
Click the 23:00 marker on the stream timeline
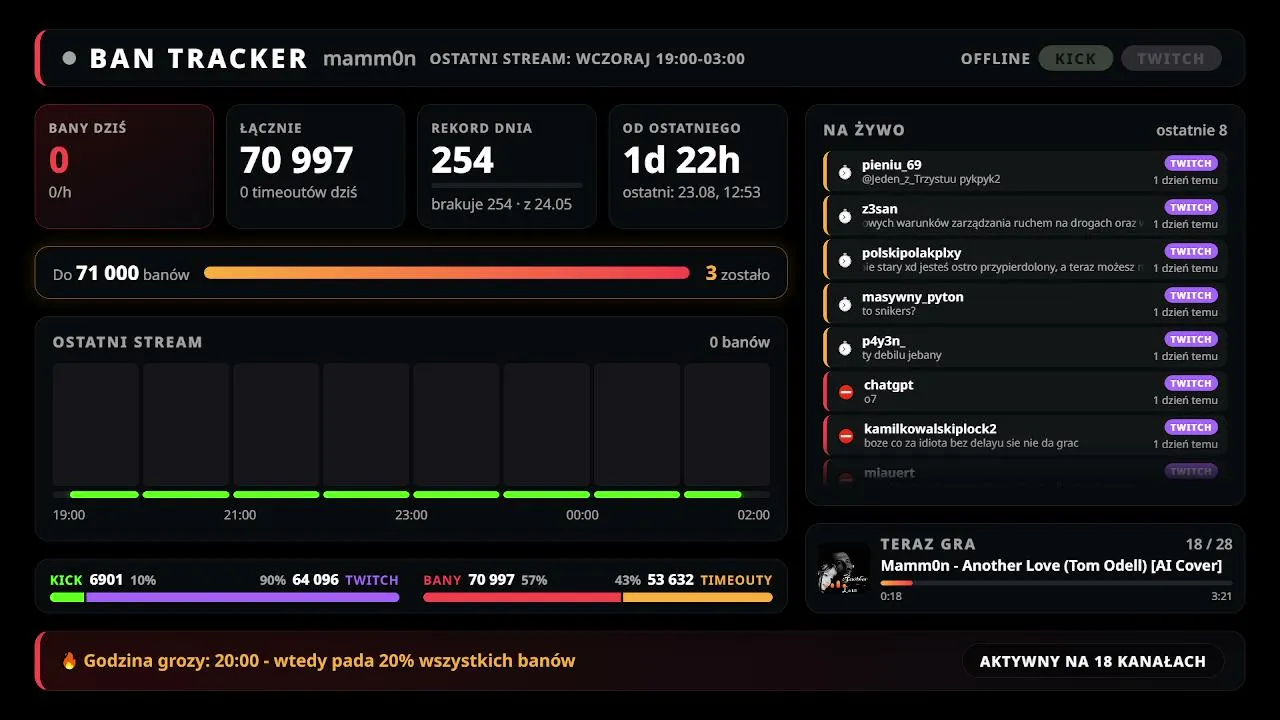[411, 515]
